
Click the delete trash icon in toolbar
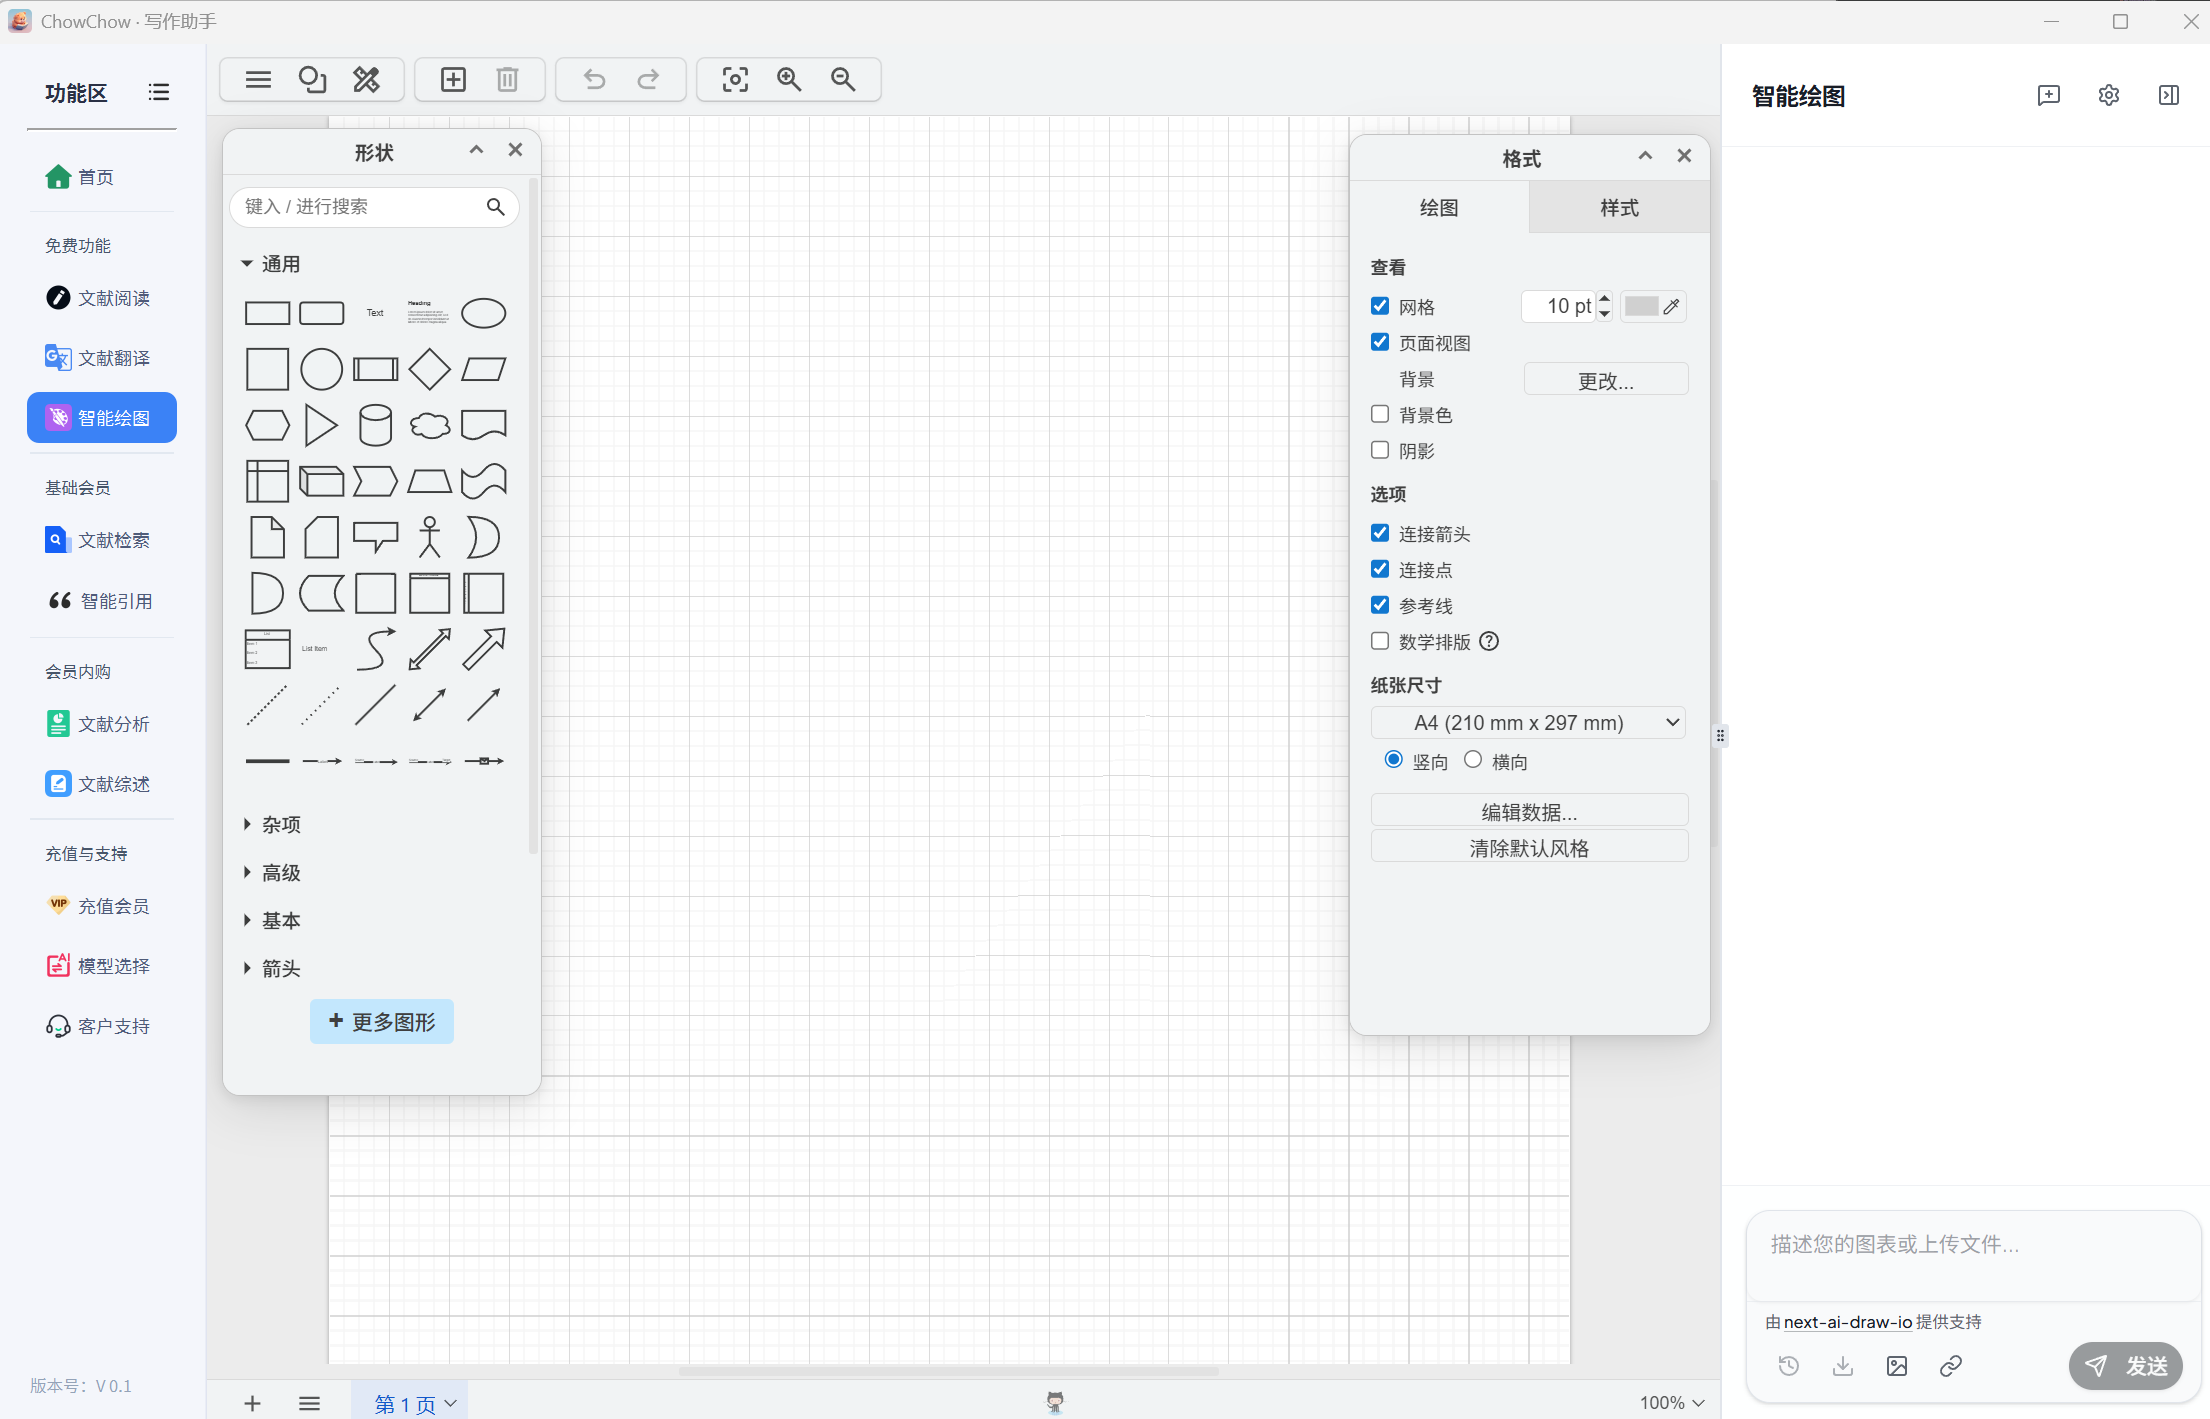pyautogui.click(x=507, y=80)
